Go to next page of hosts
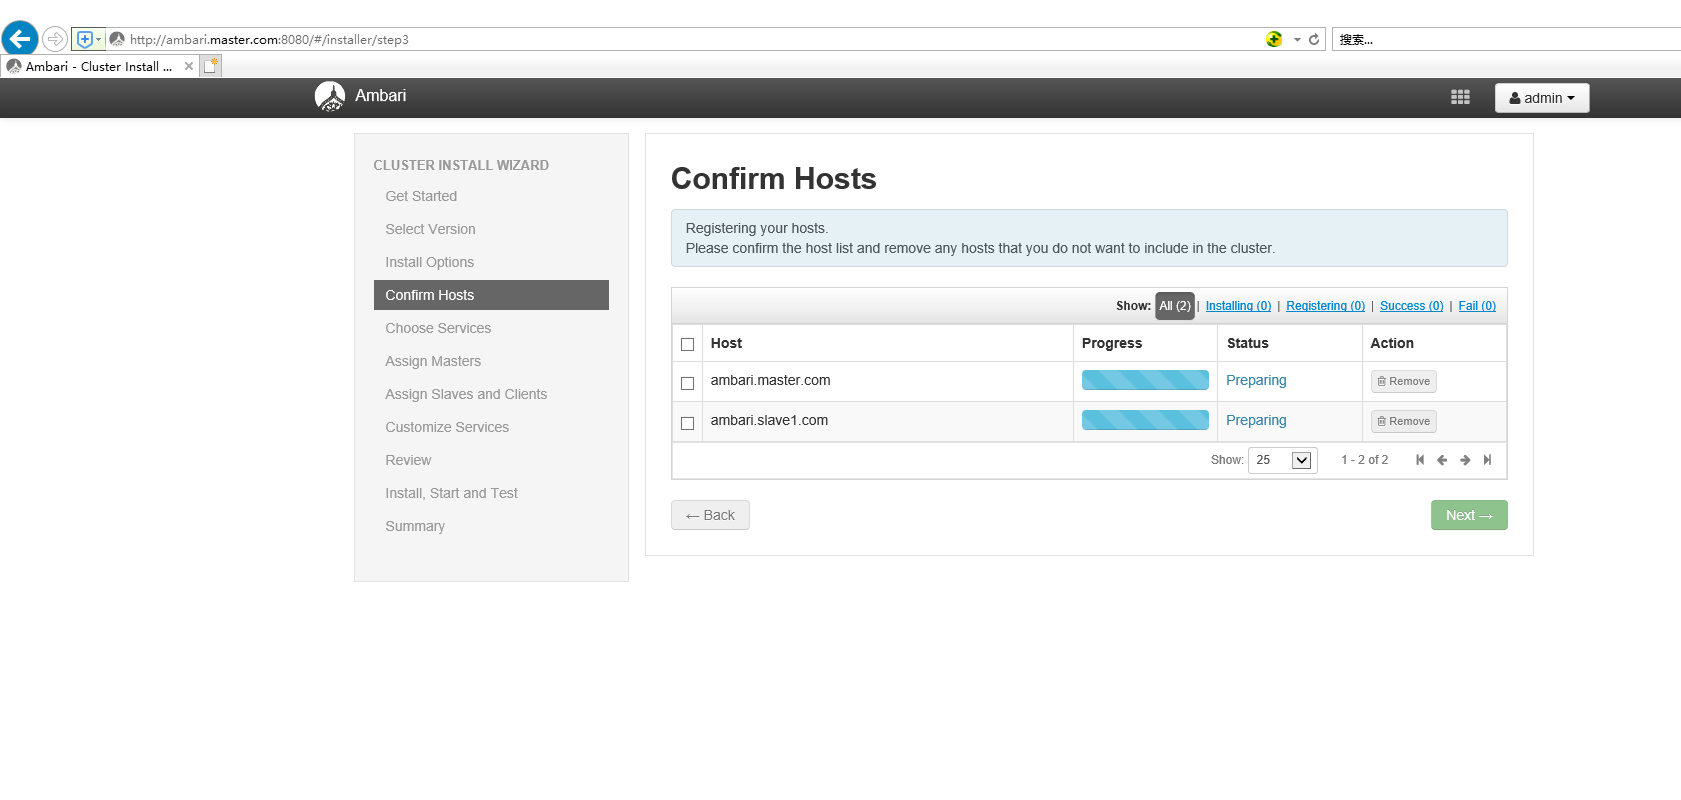 tap(1465, 460)
